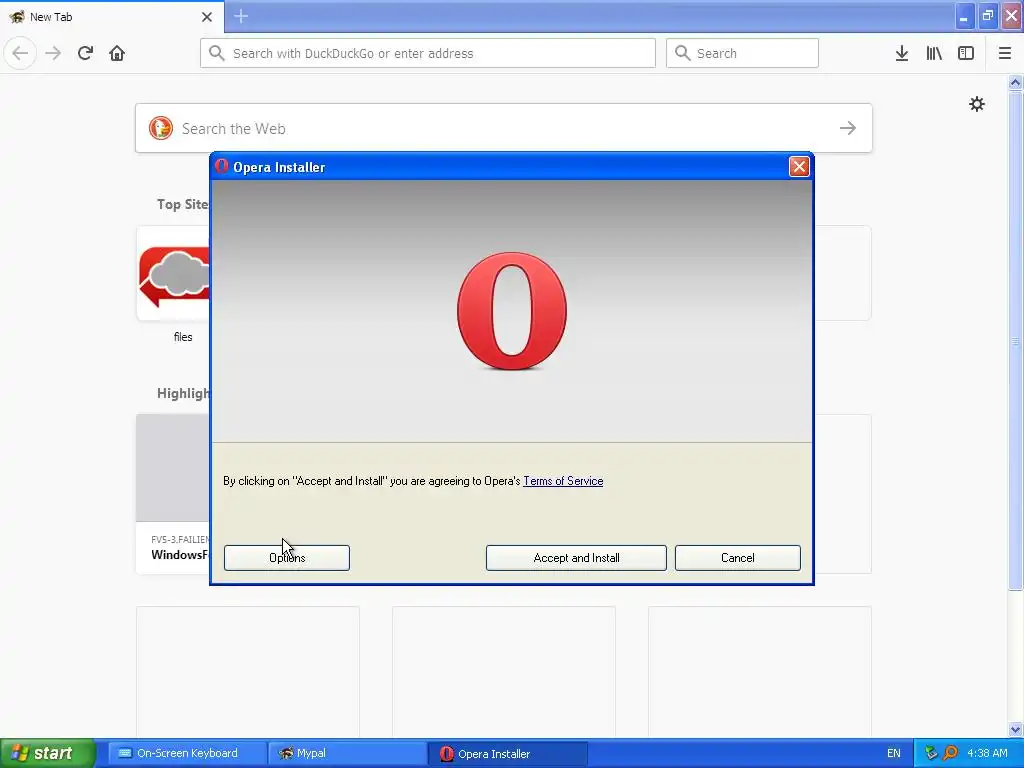Click the DuckDuckGo logo icon
Screen dimensions: 1024x768
coord(161,128)
